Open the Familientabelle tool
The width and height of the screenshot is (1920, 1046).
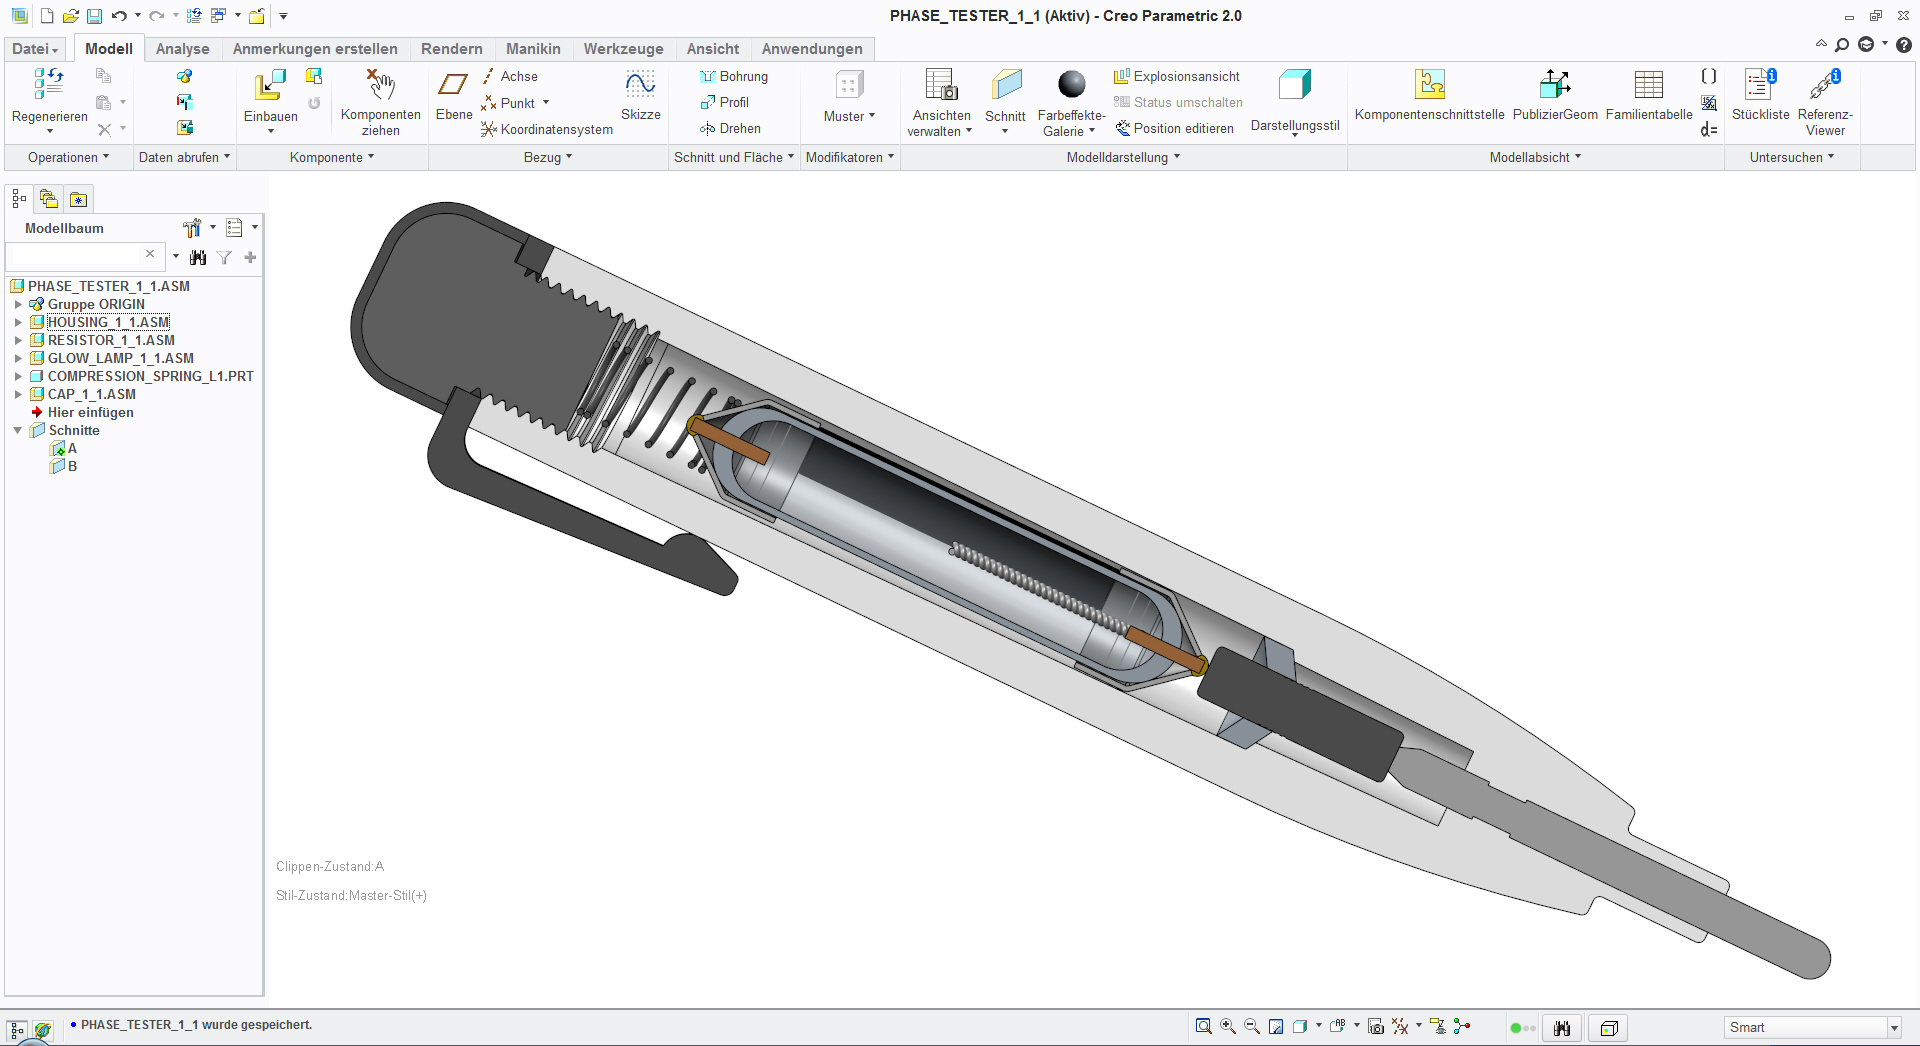[x=1648, y=86]
